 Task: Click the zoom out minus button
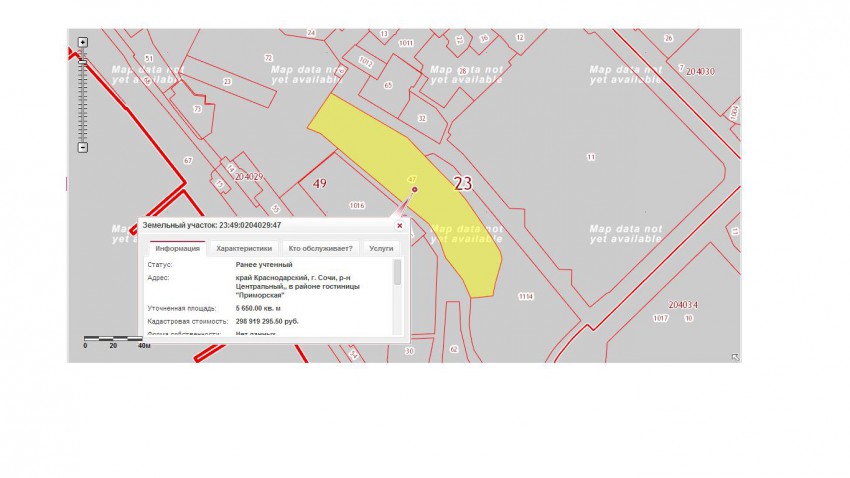point(83,148)
